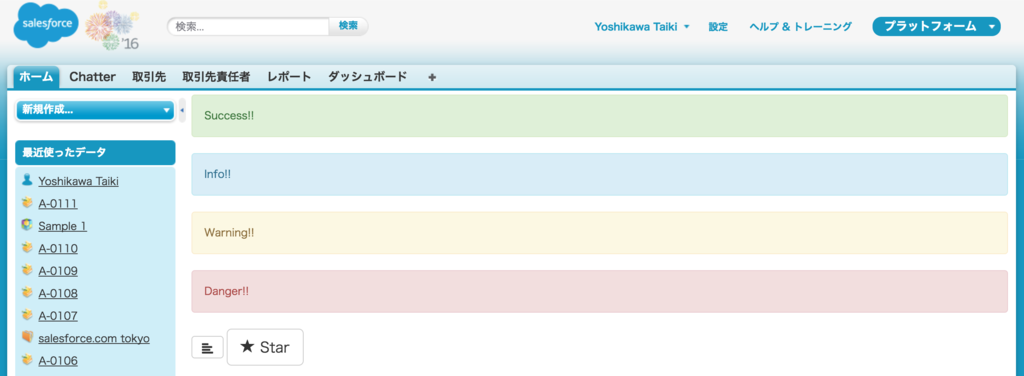Click the blue Info!! alert
1024x376 pixels.
600,174
